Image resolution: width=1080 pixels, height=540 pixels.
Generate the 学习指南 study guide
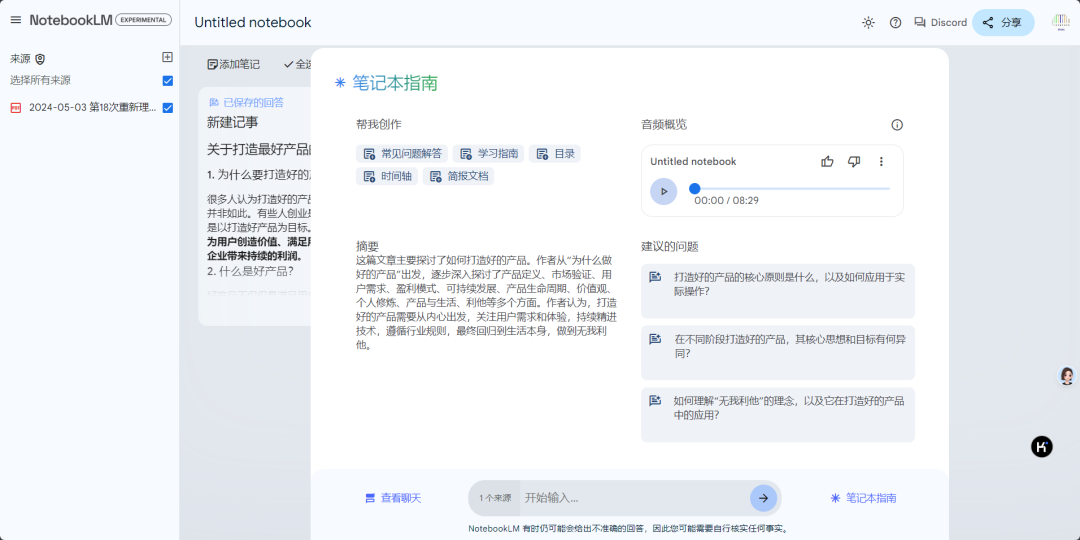coord(488,153)
